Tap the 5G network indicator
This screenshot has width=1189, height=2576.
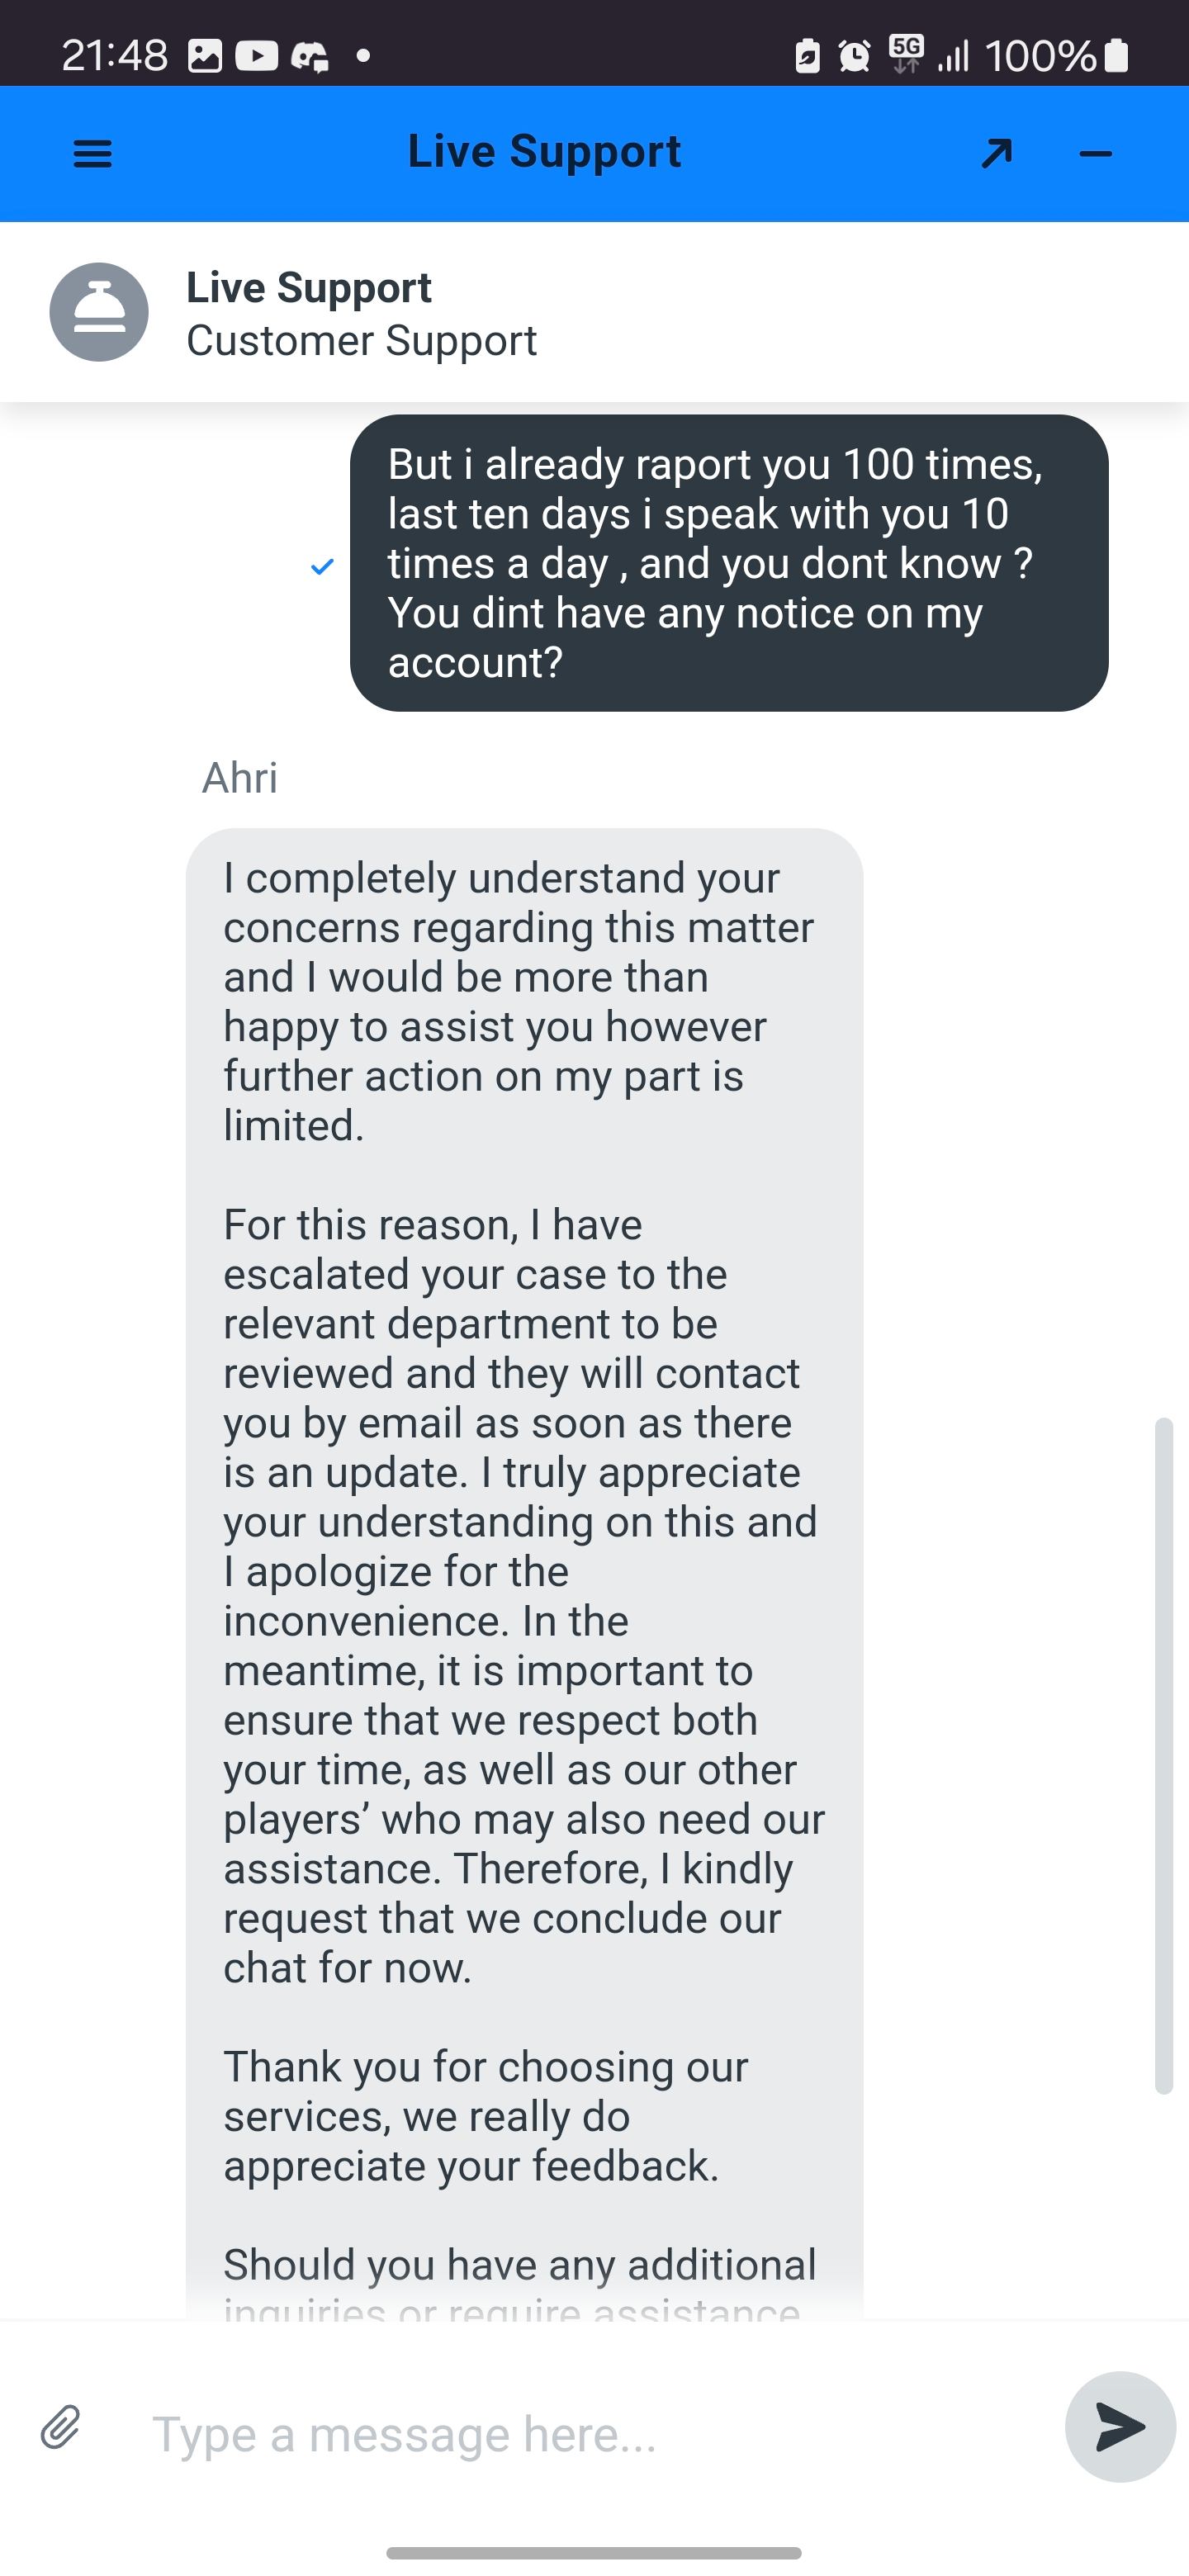point(906,54)
